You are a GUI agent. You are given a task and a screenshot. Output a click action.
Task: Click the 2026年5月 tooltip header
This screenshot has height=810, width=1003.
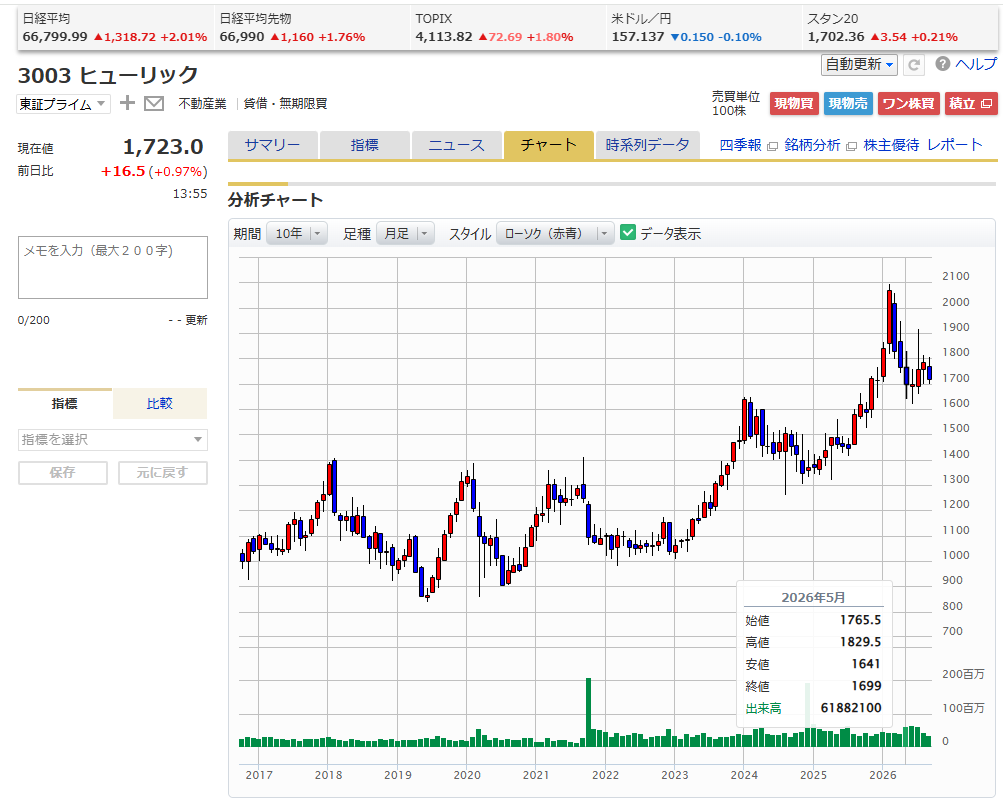pos(813,598)
